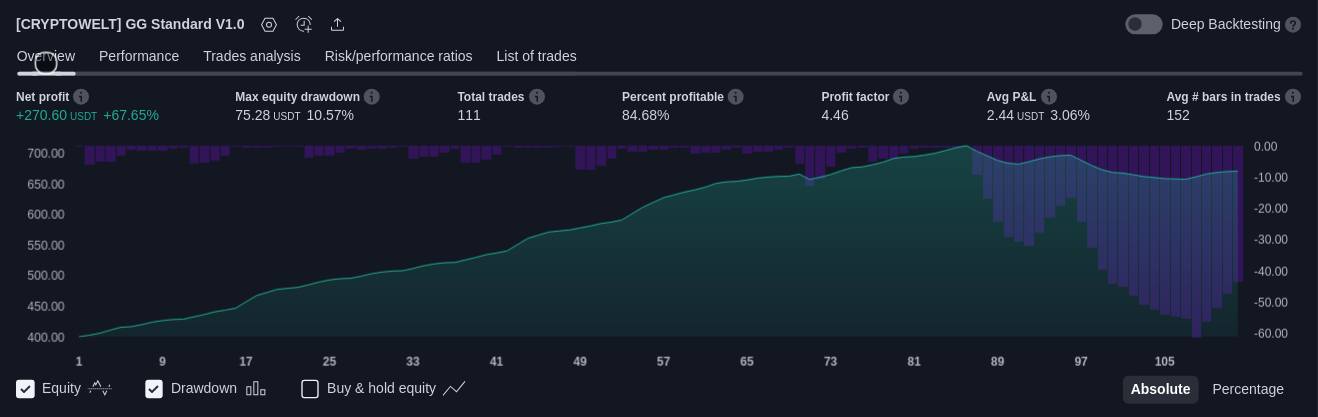This screenshot has height=417, width=1318.
Task: Click info icon beside Percent profitable
Action: (x=736, y=97)
